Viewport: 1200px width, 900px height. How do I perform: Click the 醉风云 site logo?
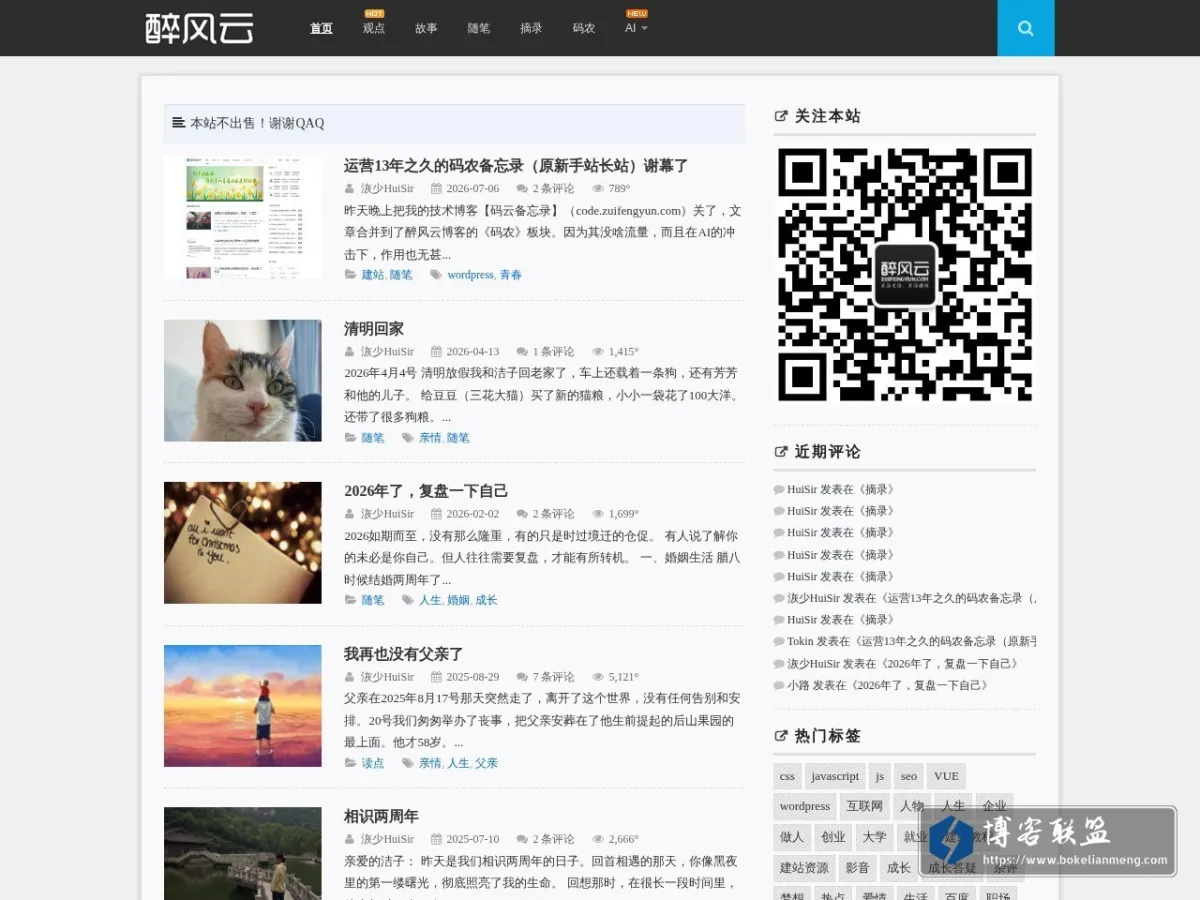click(199, 28)
